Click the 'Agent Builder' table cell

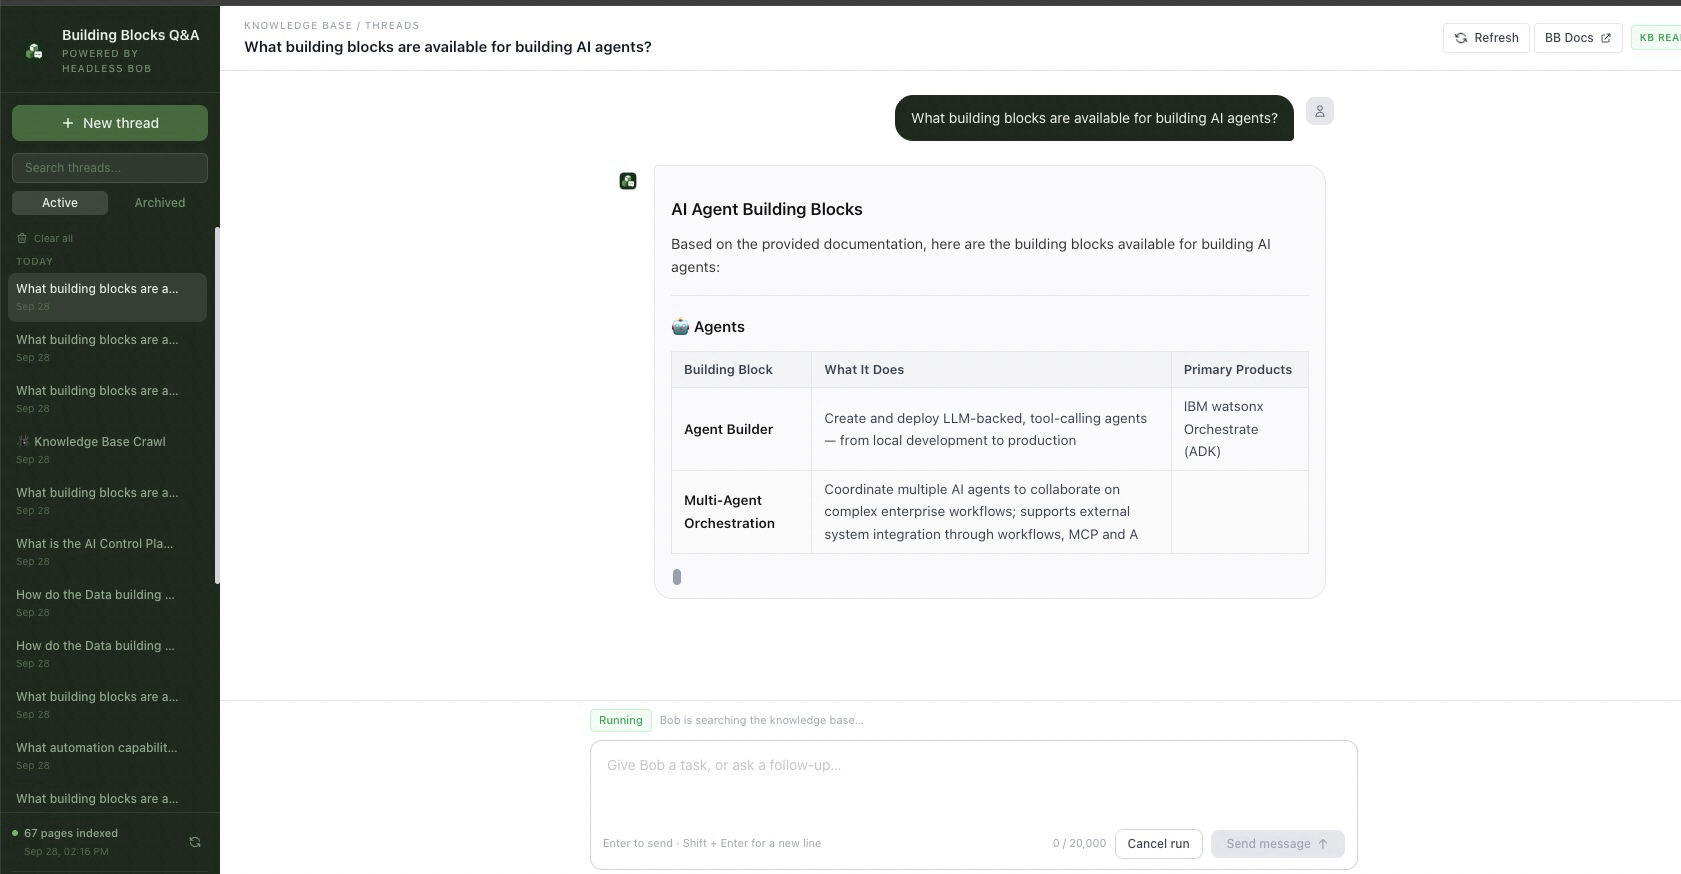[741, 429]
